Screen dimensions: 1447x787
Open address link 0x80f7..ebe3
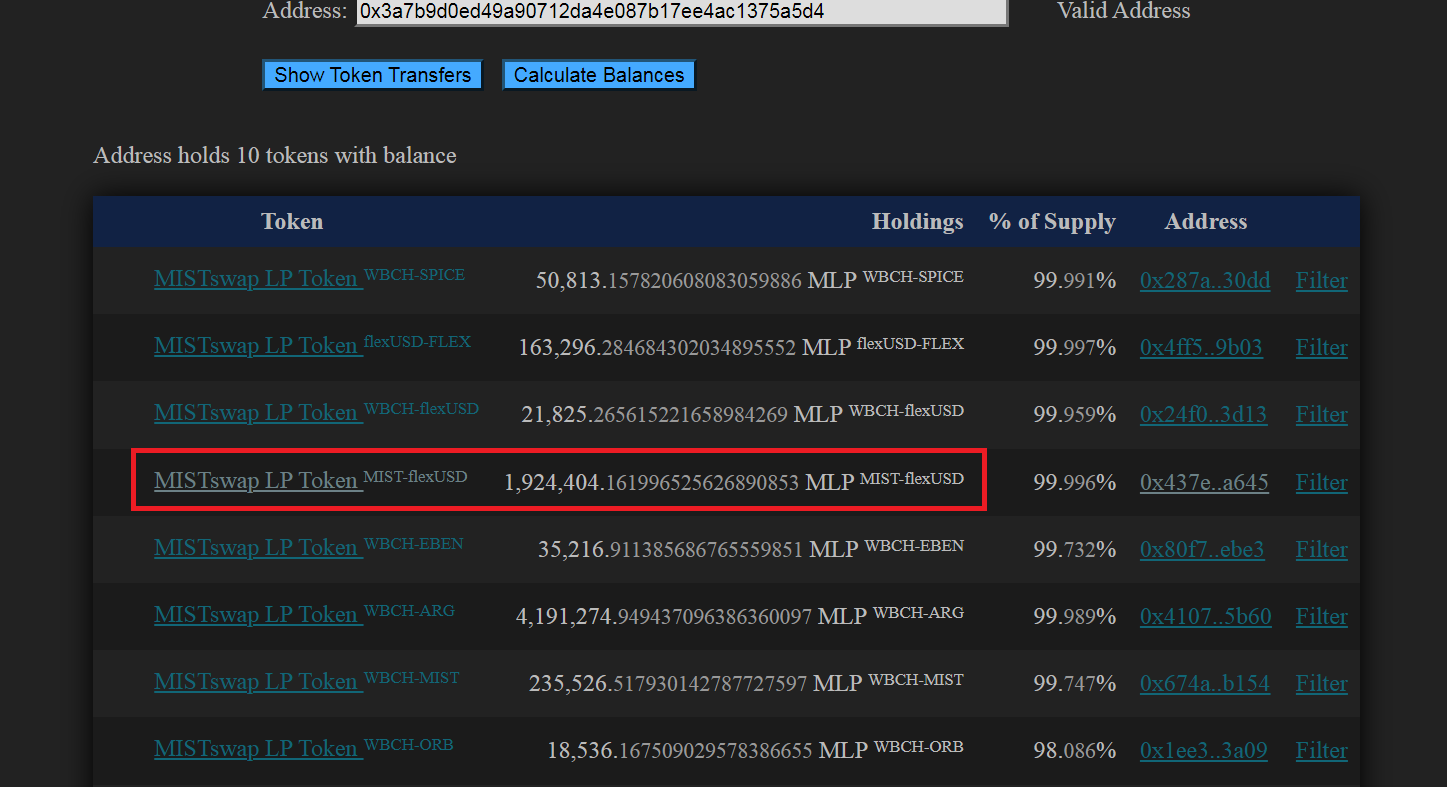pyautogui.click(x=1202, y=549)
